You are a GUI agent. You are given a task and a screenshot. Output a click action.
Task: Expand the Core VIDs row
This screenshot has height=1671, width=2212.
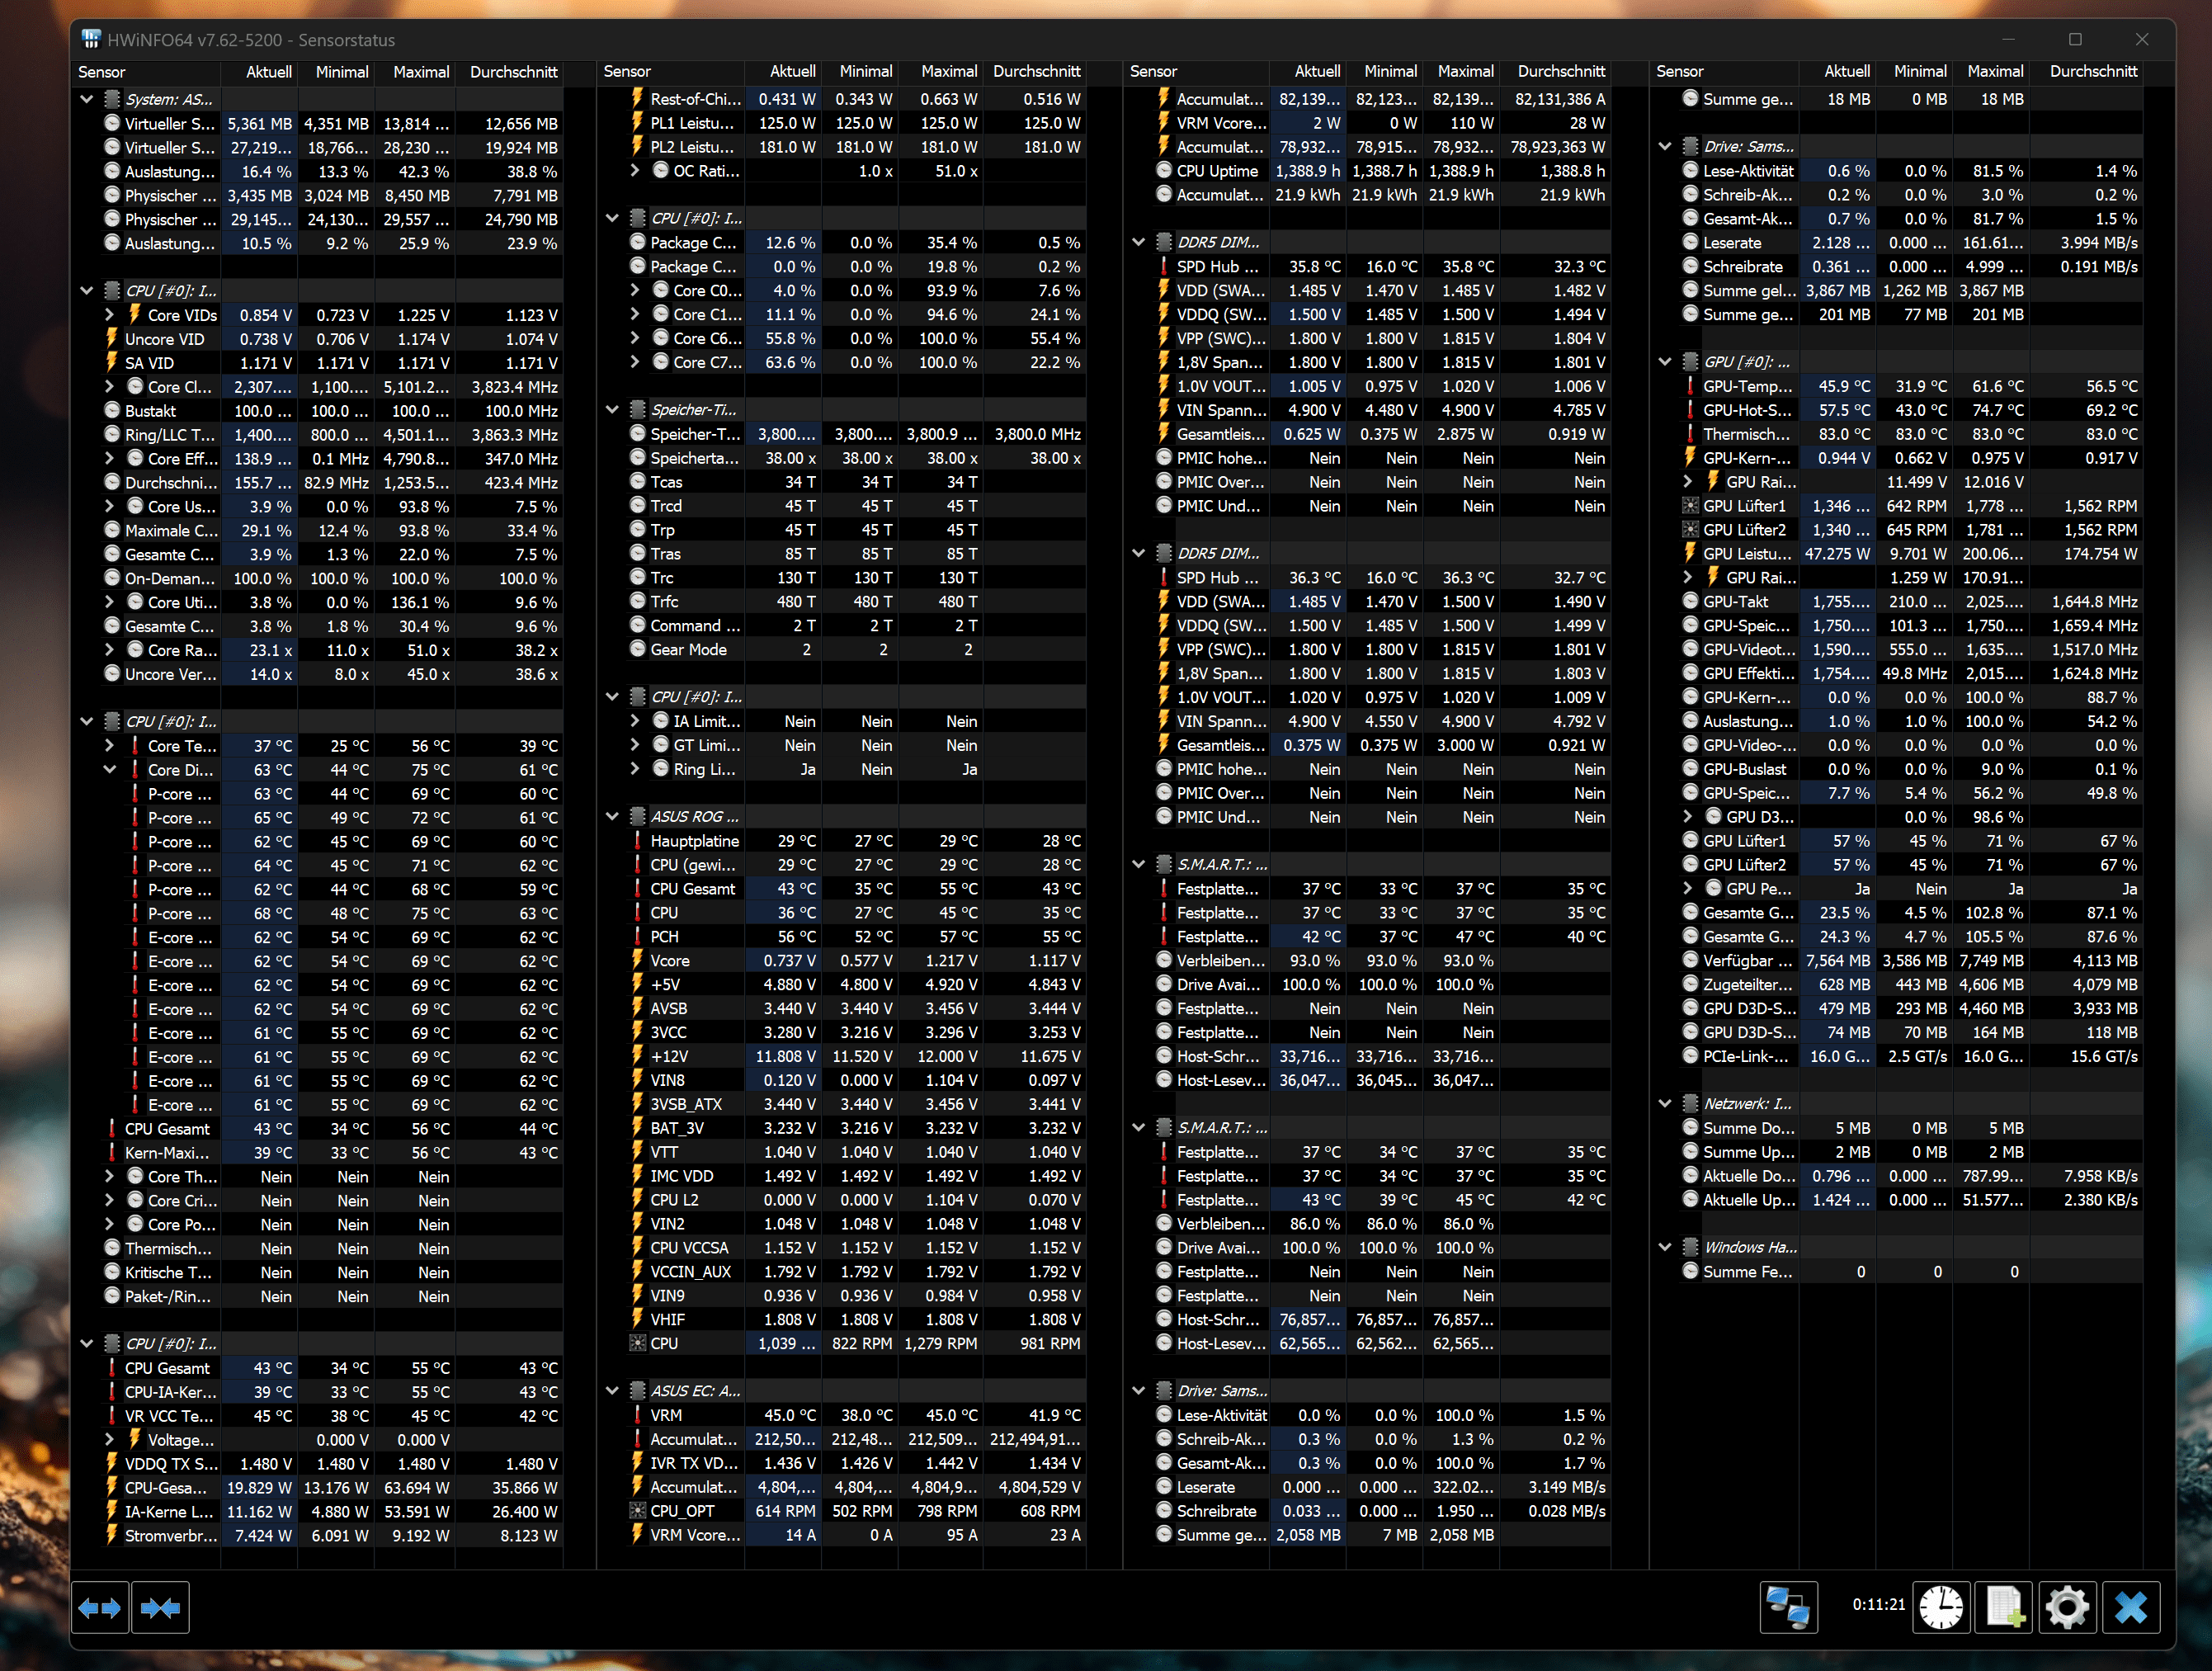pyautogui.click(x=110, y=314)
